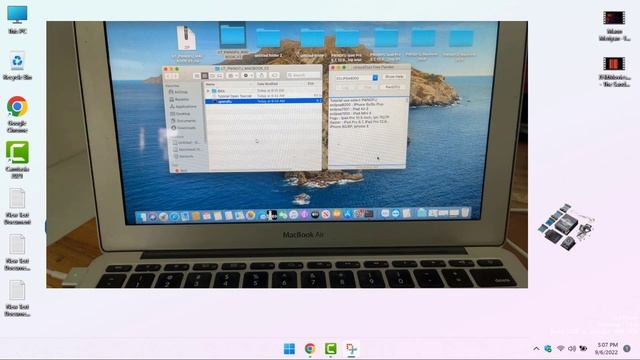
Task: Click the hardware tools box picture on desktop
Action: pos(566,227)
